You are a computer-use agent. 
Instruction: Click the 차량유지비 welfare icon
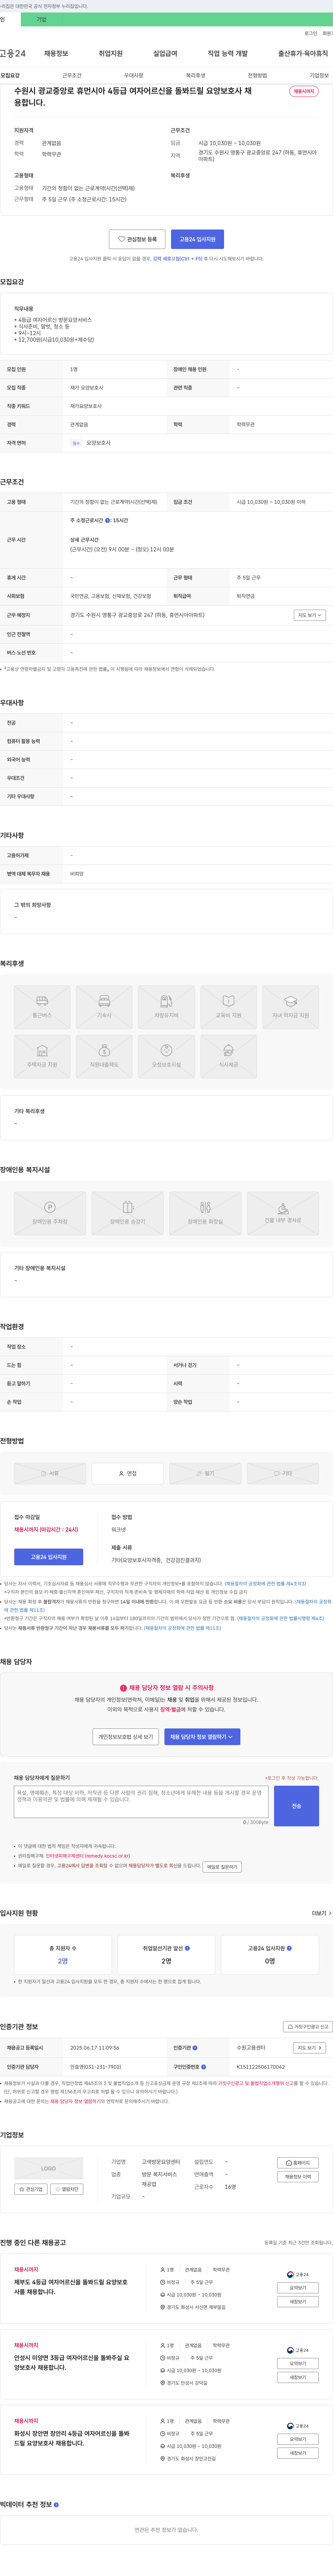166,1007
